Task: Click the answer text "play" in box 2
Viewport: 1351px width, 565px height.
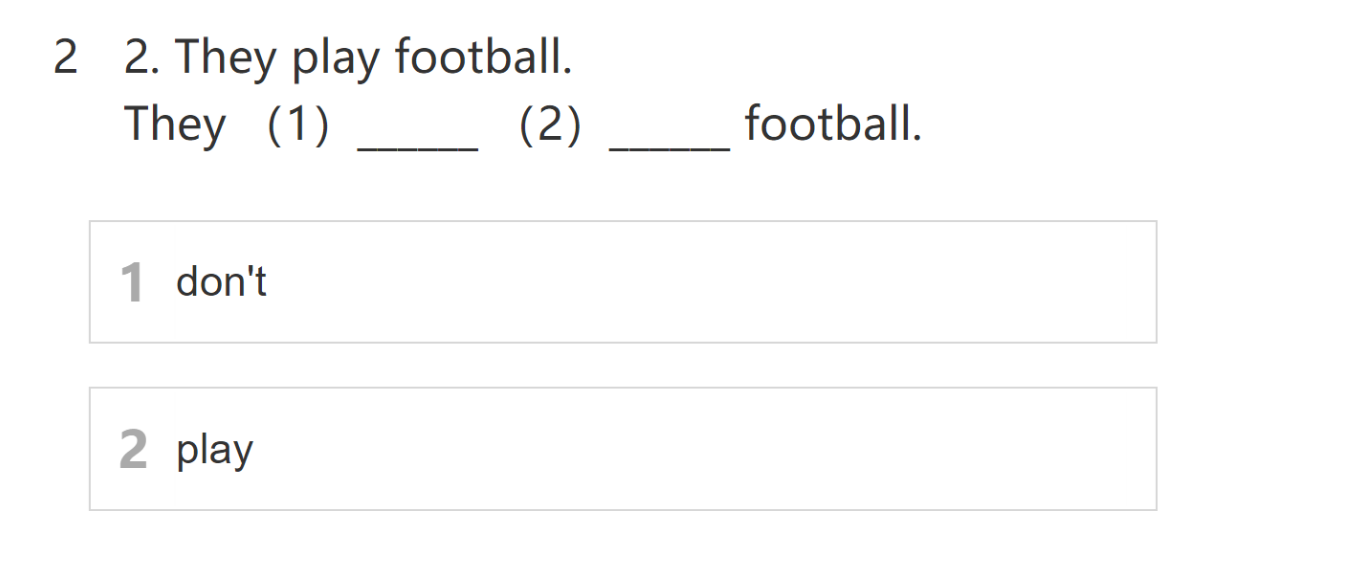Action: 215,450
